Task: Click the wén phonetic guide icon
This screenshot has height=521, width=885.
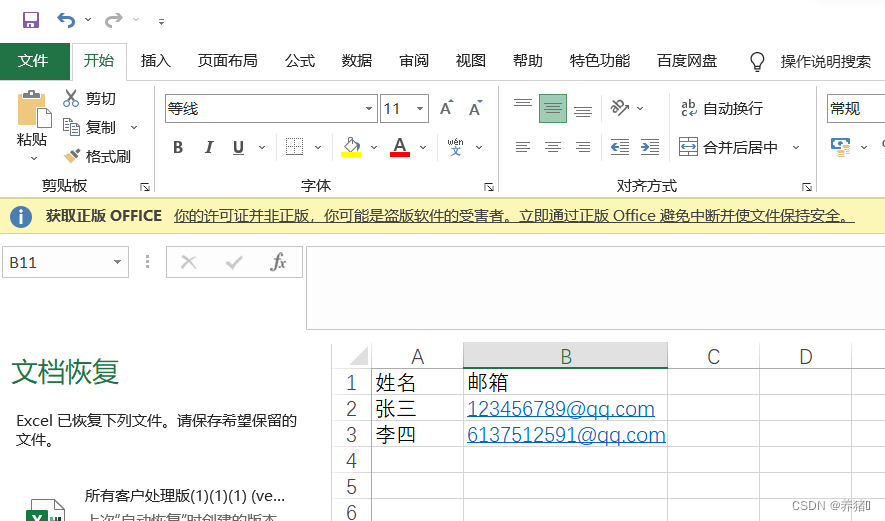Action: click(455, 147)
